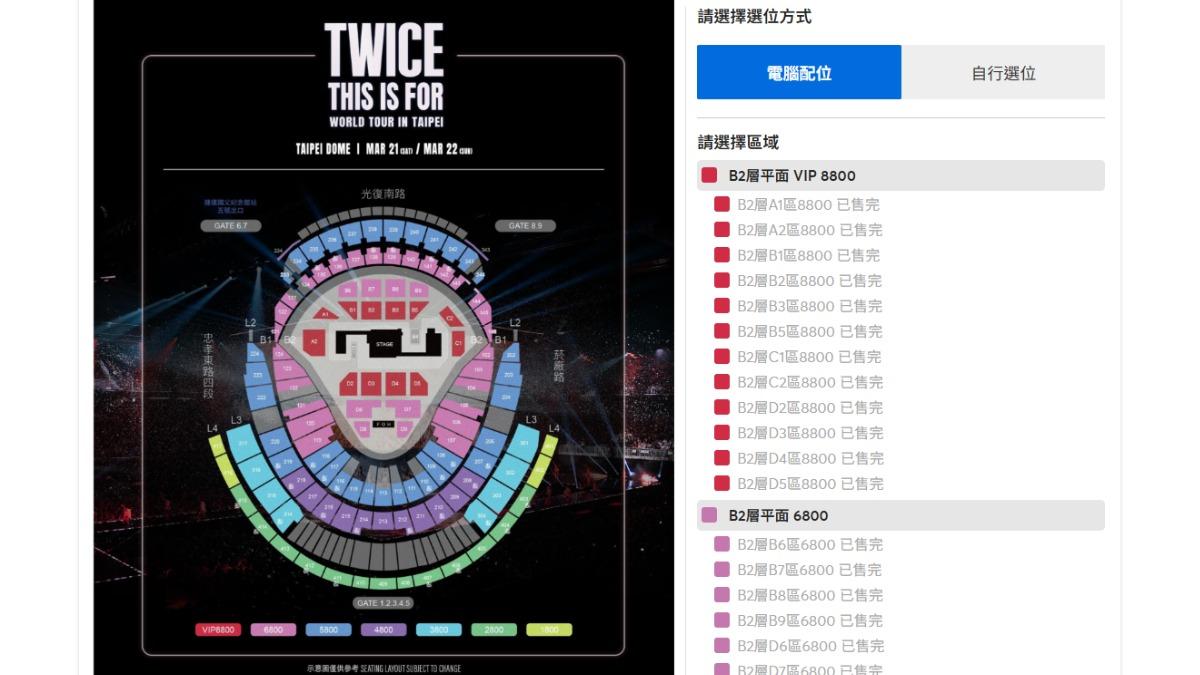Click the cyan 3800 legend chip on the map
The width and height of the screenshot is (1200, 675).
click(437, 629)
